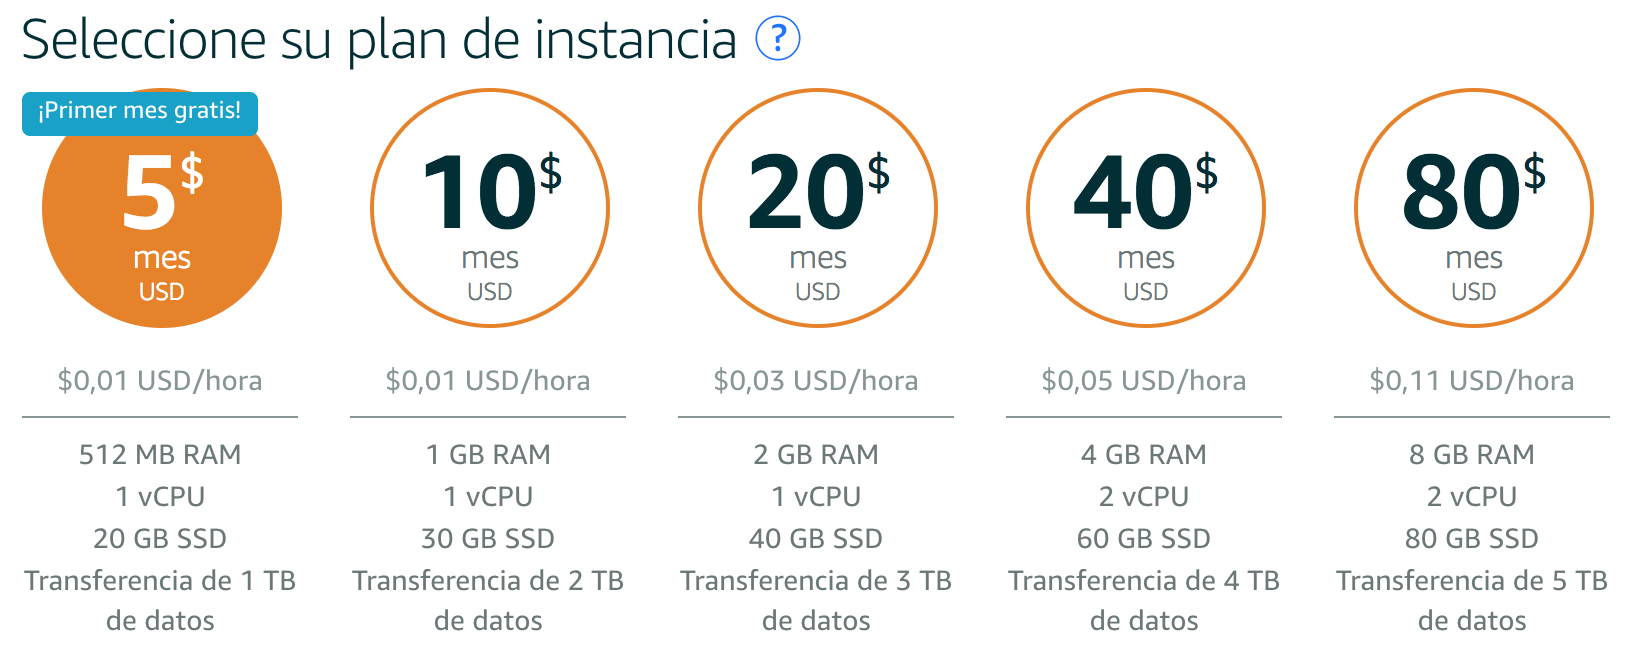Click the $0,03 USD/hora hourly rate
This screenshot has height=668, width=1646.
(816, 381)
